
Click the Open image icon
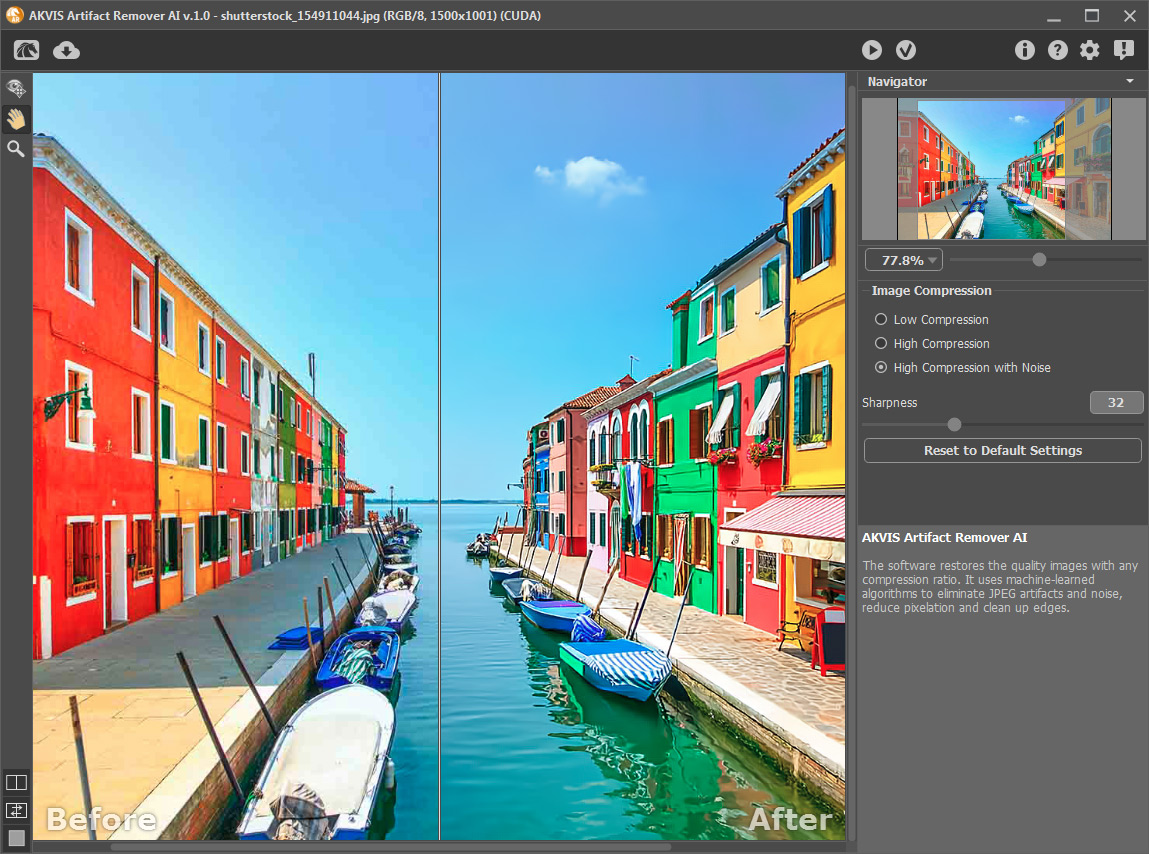click(x=27, y=50)
